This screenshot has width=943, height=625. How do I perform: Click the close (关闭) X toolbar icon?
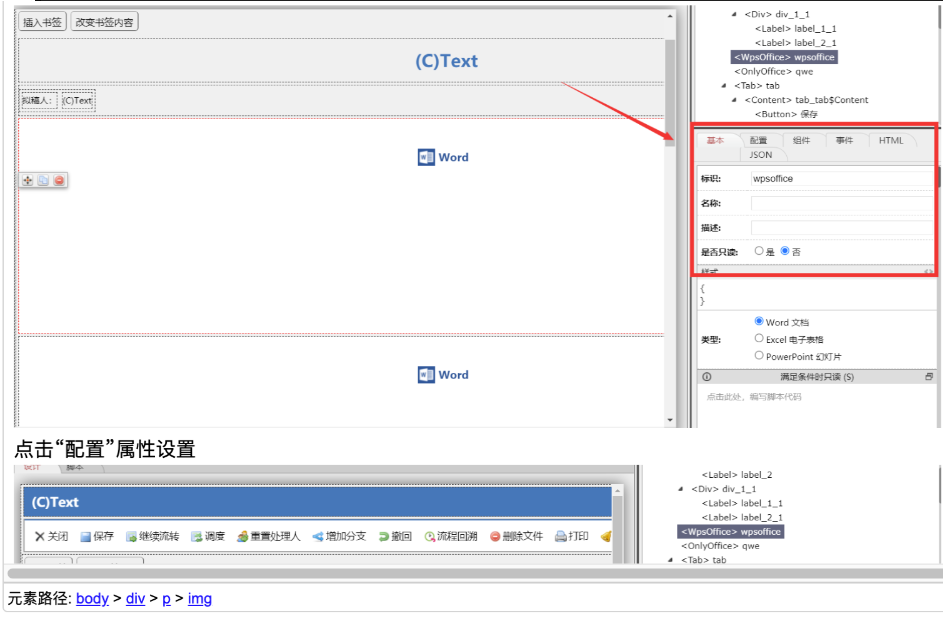[x=40, y=537]
